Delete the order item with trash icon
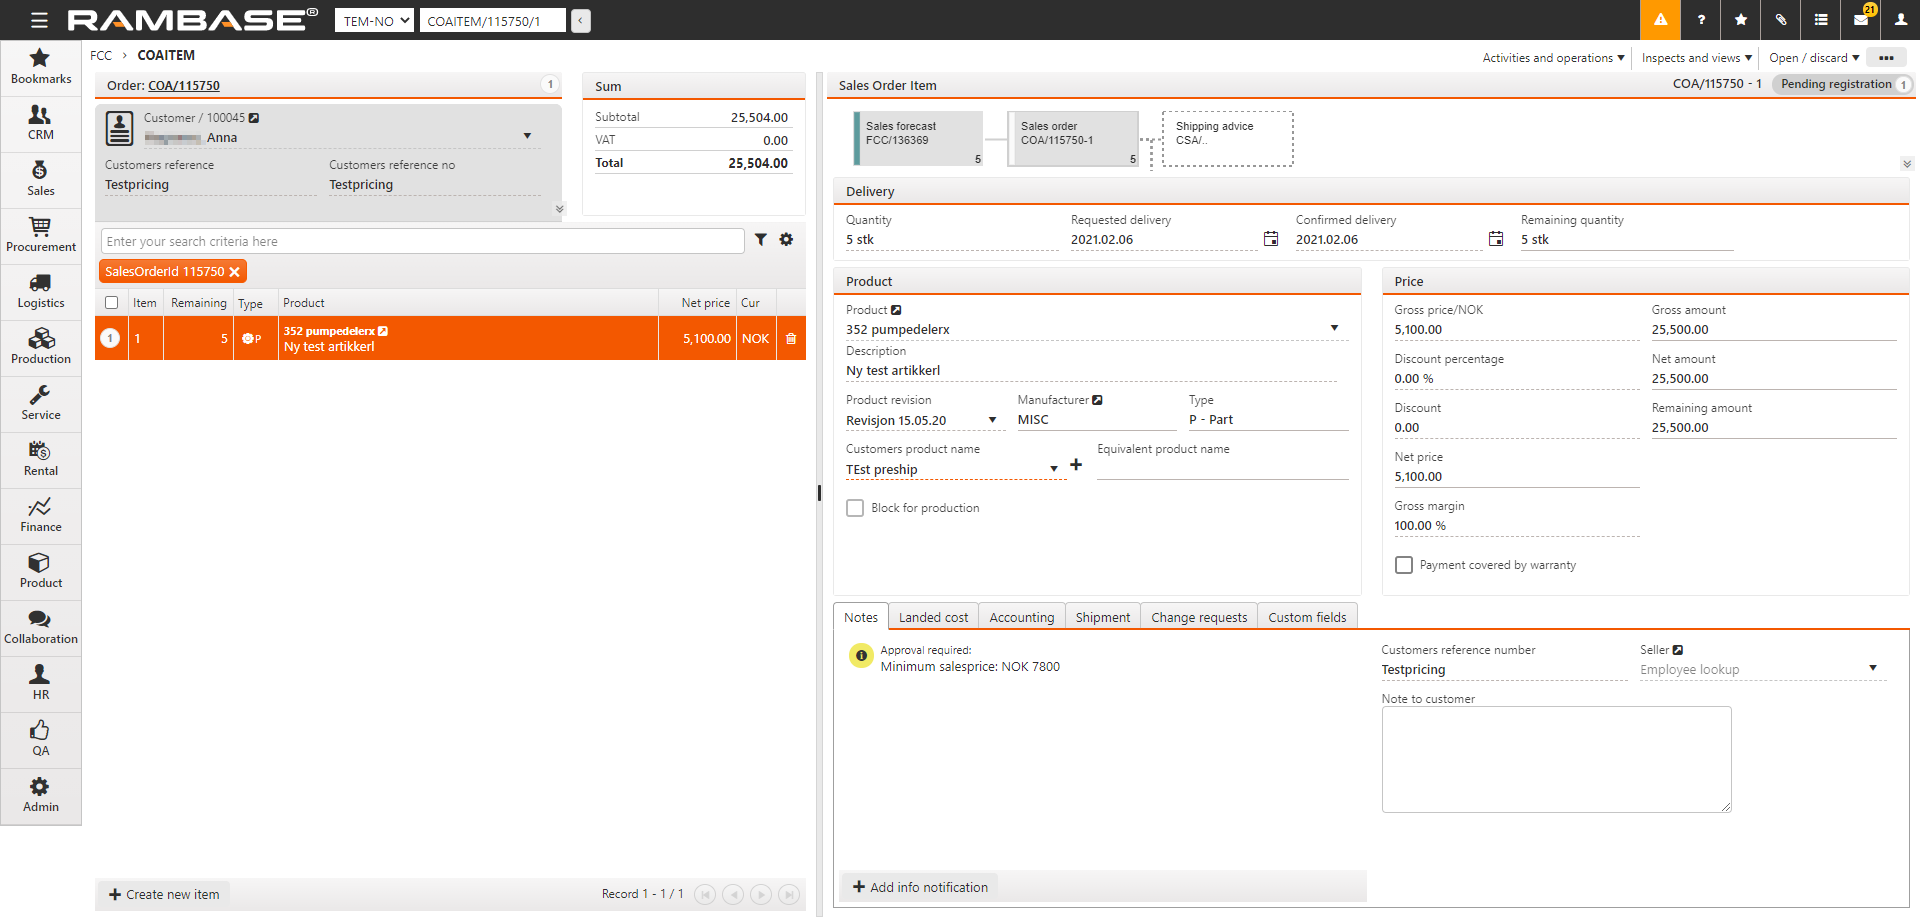Viewport: 1920px width, 922px height. click(791, 339)
